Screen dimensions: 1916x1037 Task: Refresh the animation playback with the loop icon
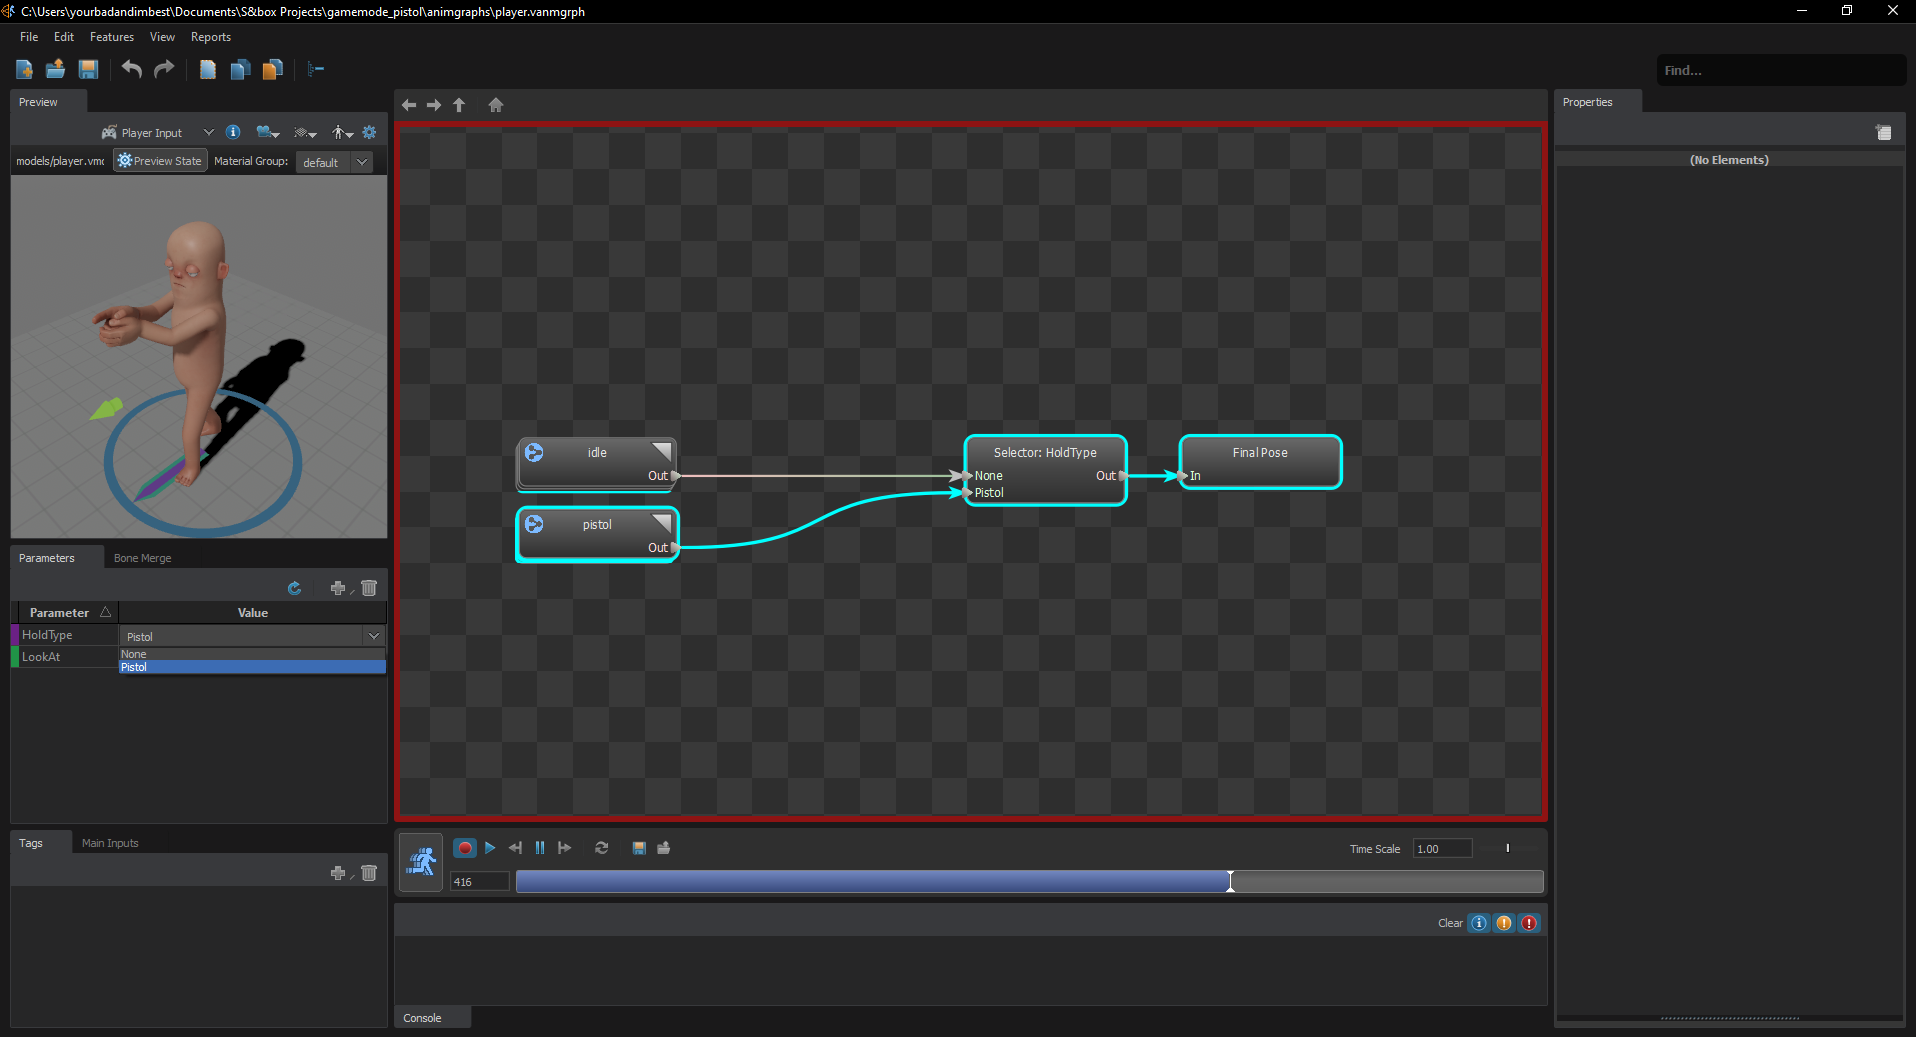click(x=601, y=847)
